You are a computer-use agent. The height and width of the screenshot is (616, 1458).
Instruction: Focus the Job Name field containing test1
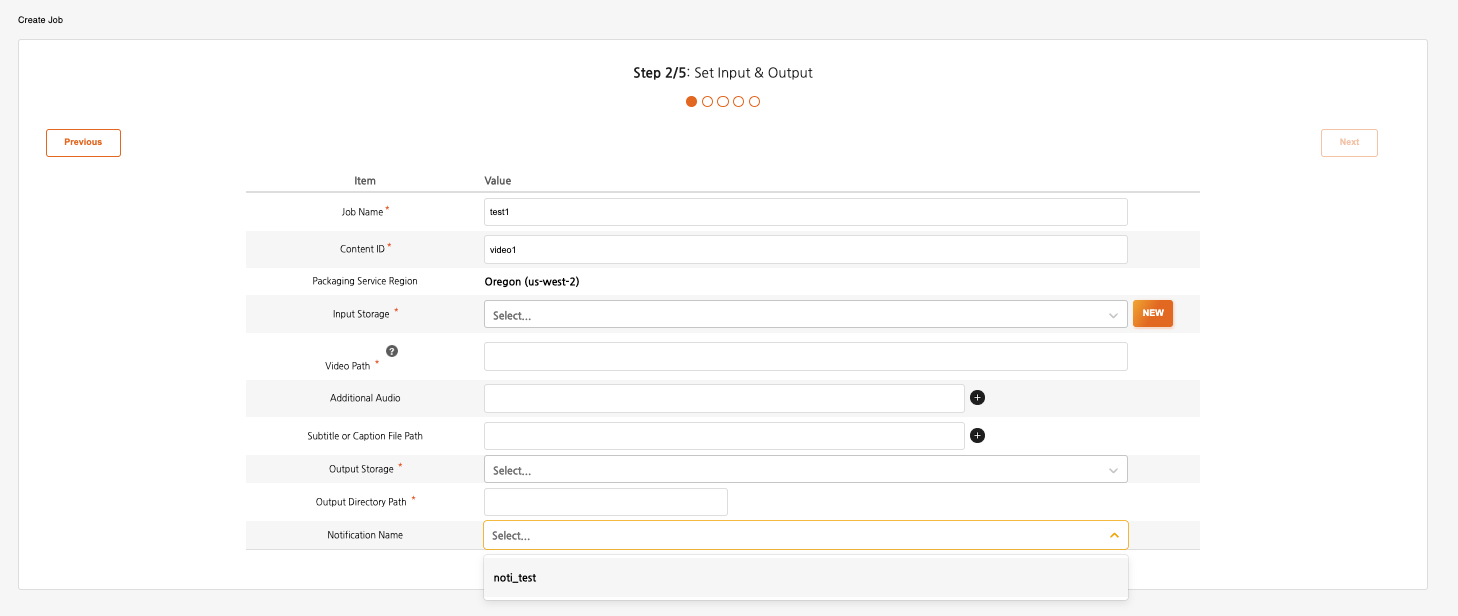click(805, 212)
